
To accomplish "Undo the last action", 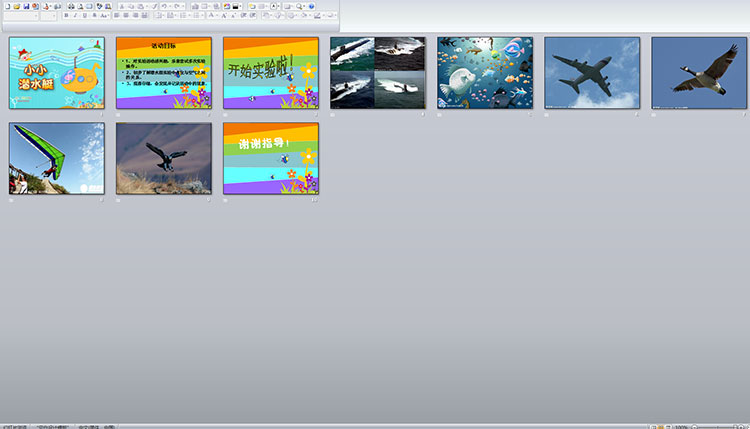I will (164, 6).
